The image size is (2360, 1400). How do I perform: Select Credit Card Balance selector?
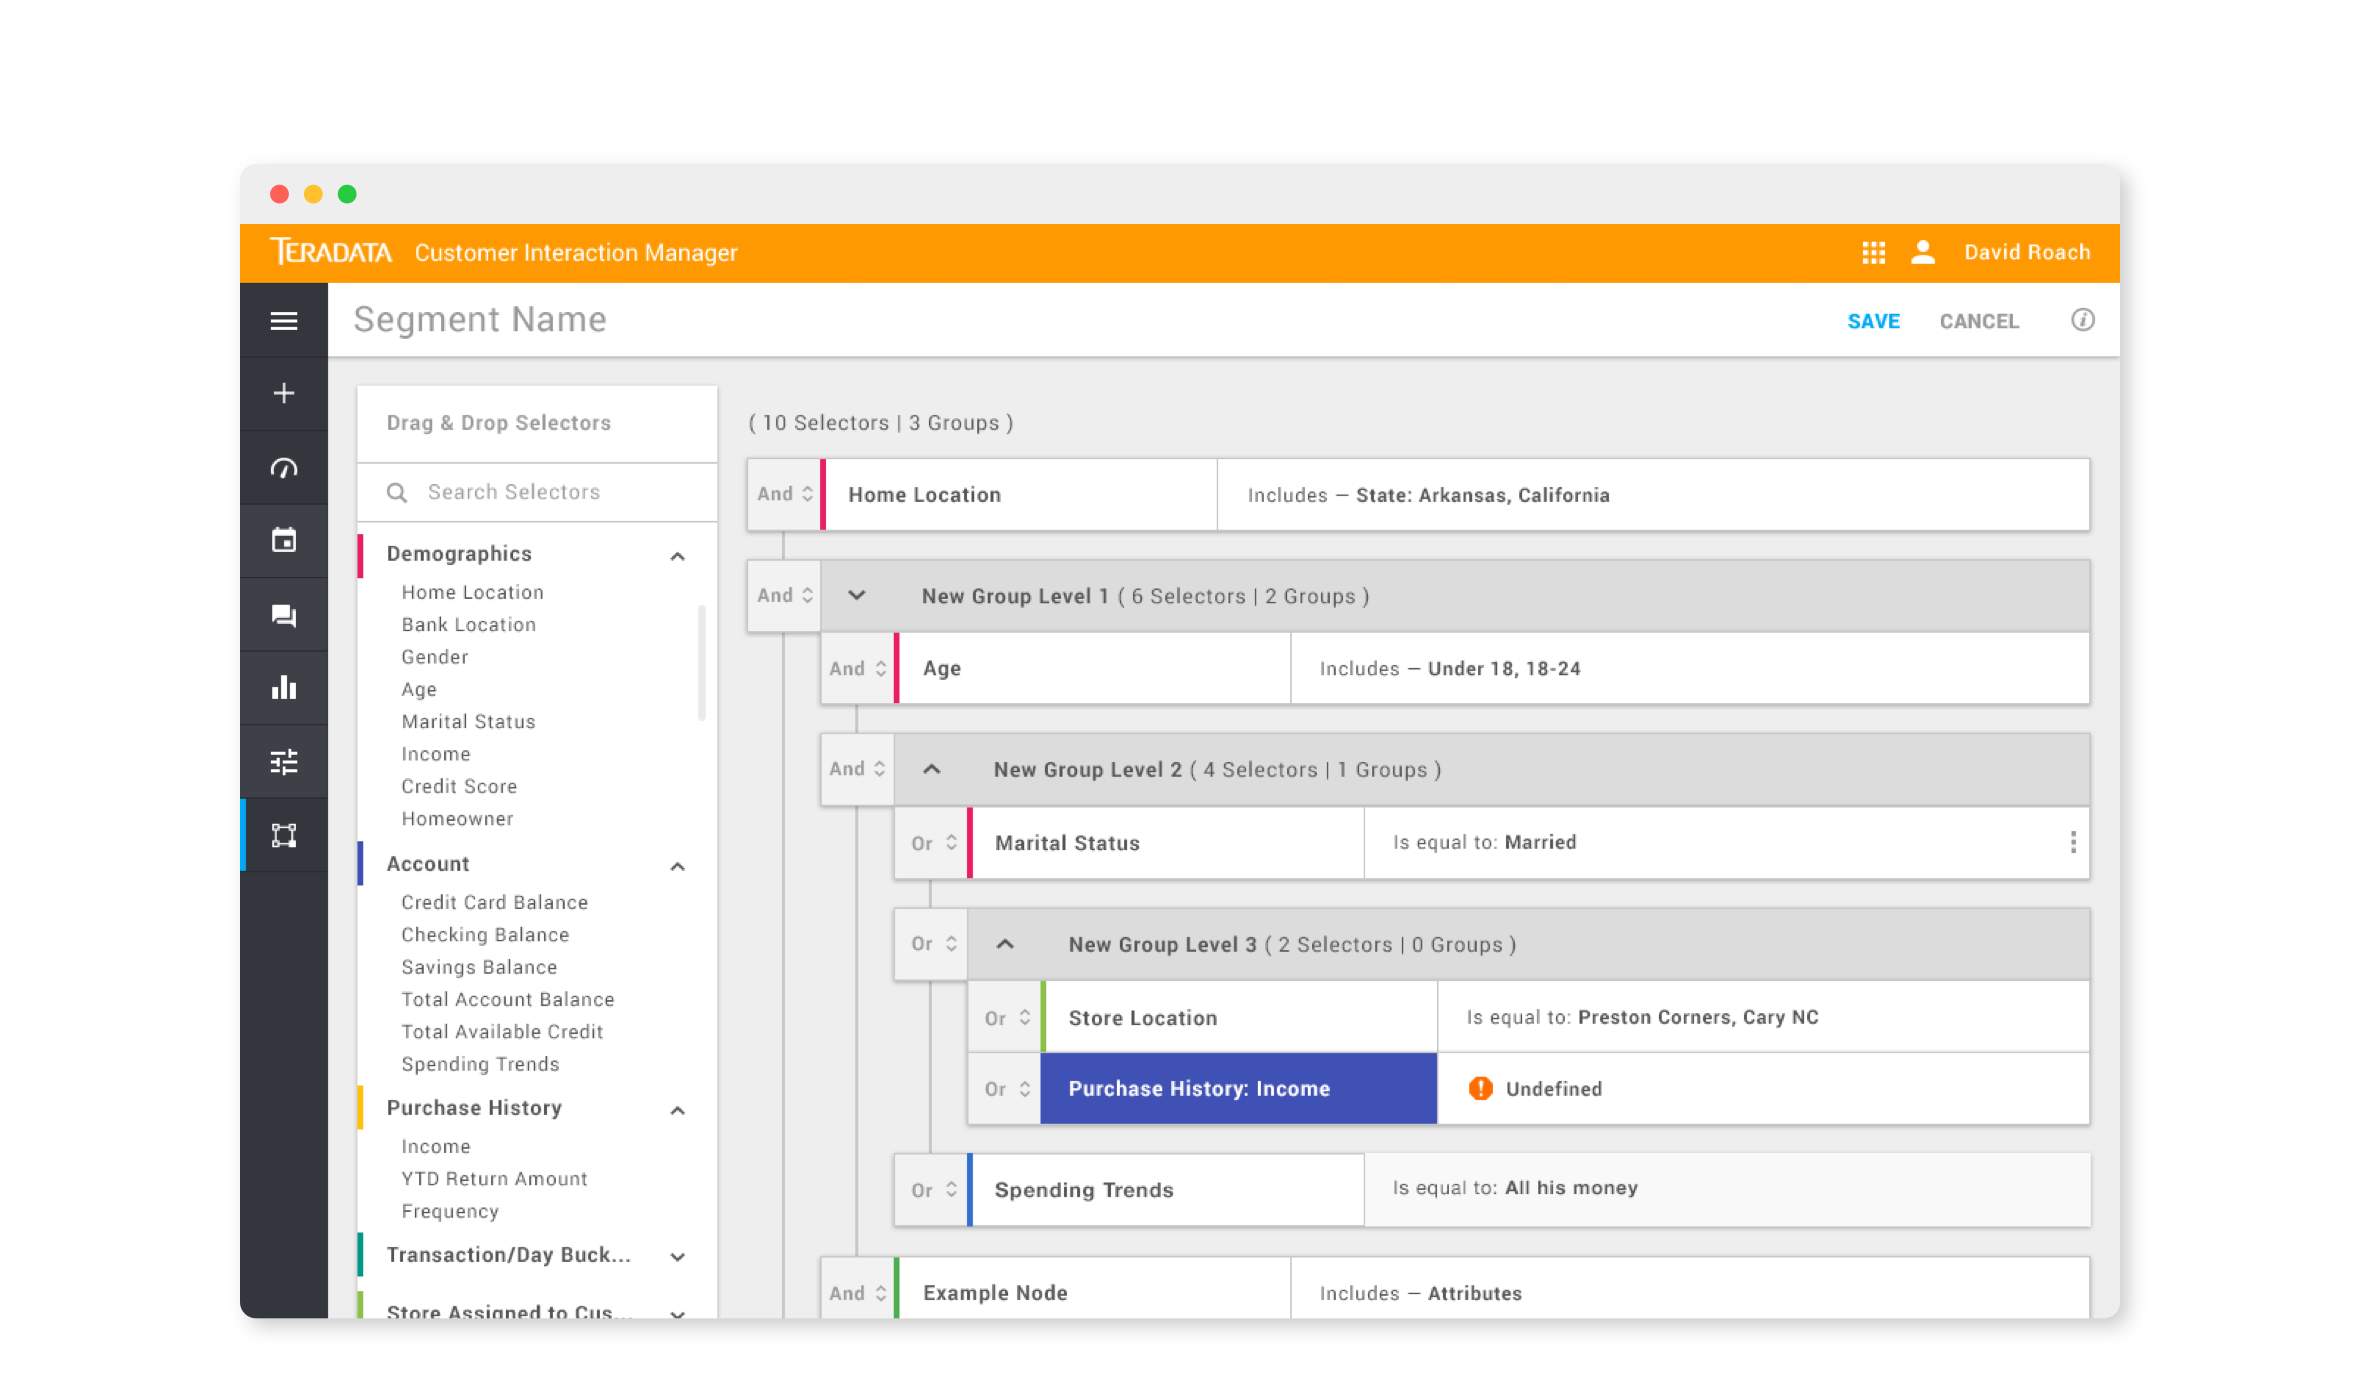(494, 902)
